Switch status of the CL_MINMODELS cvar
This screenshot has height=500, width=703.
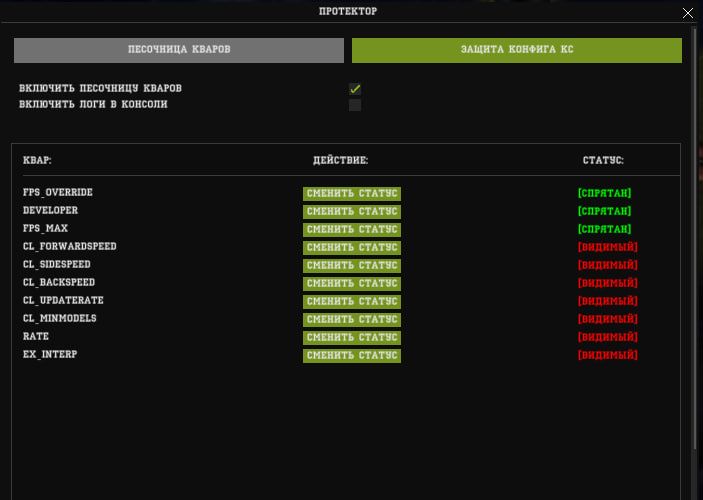pos(352,319)
